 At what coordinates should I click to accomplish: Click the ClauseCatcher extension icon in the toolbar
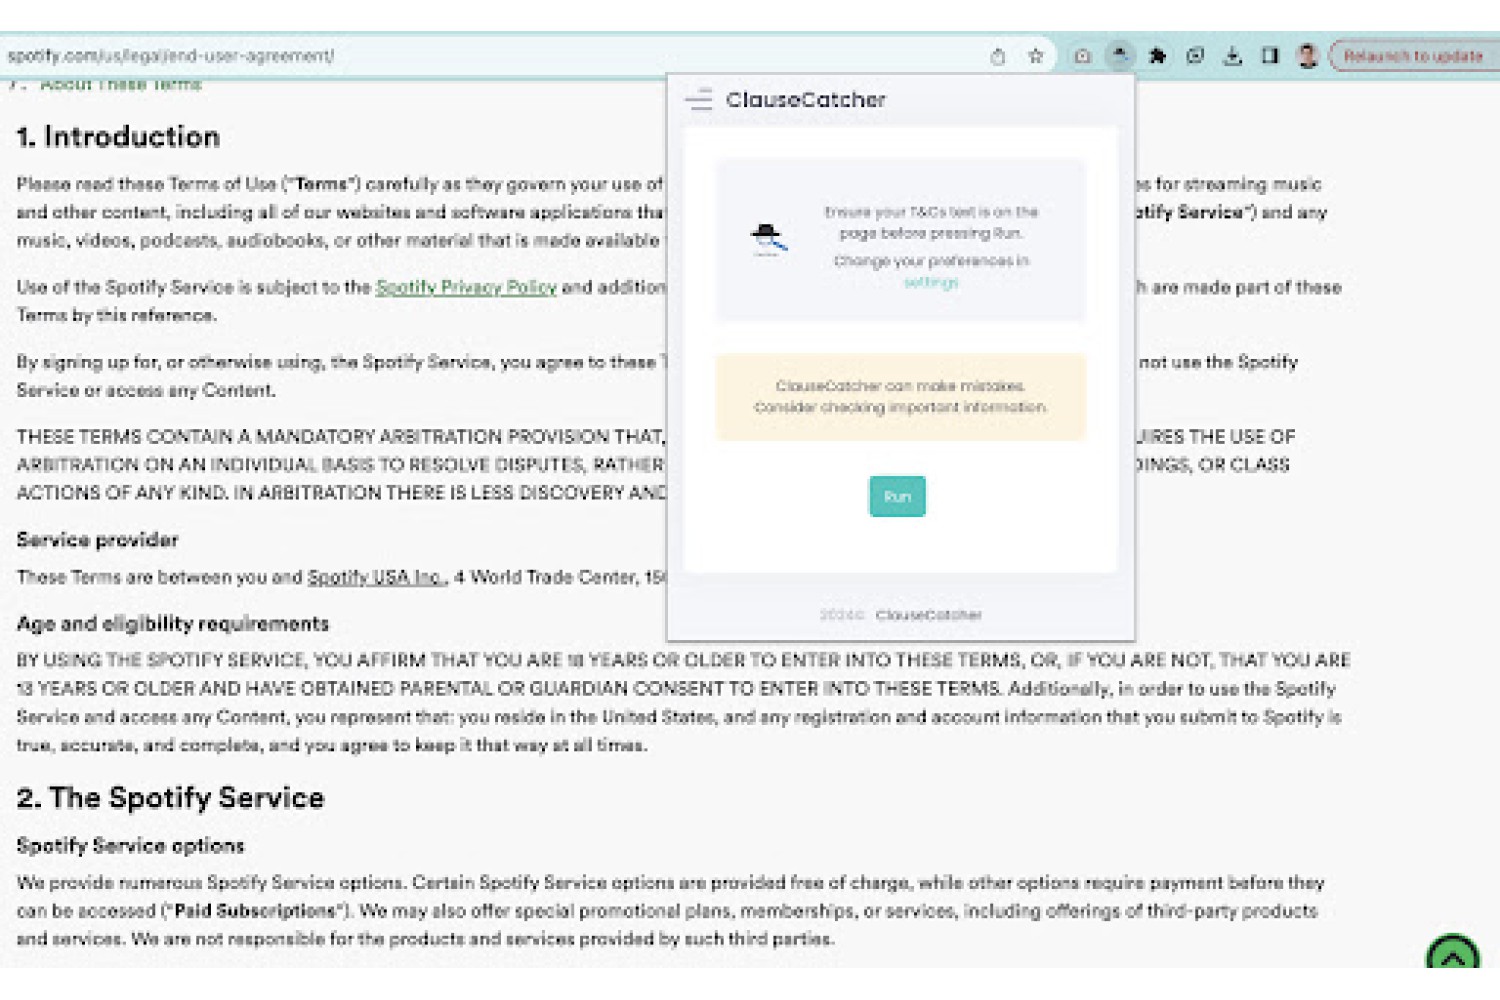click(1120, 56)
